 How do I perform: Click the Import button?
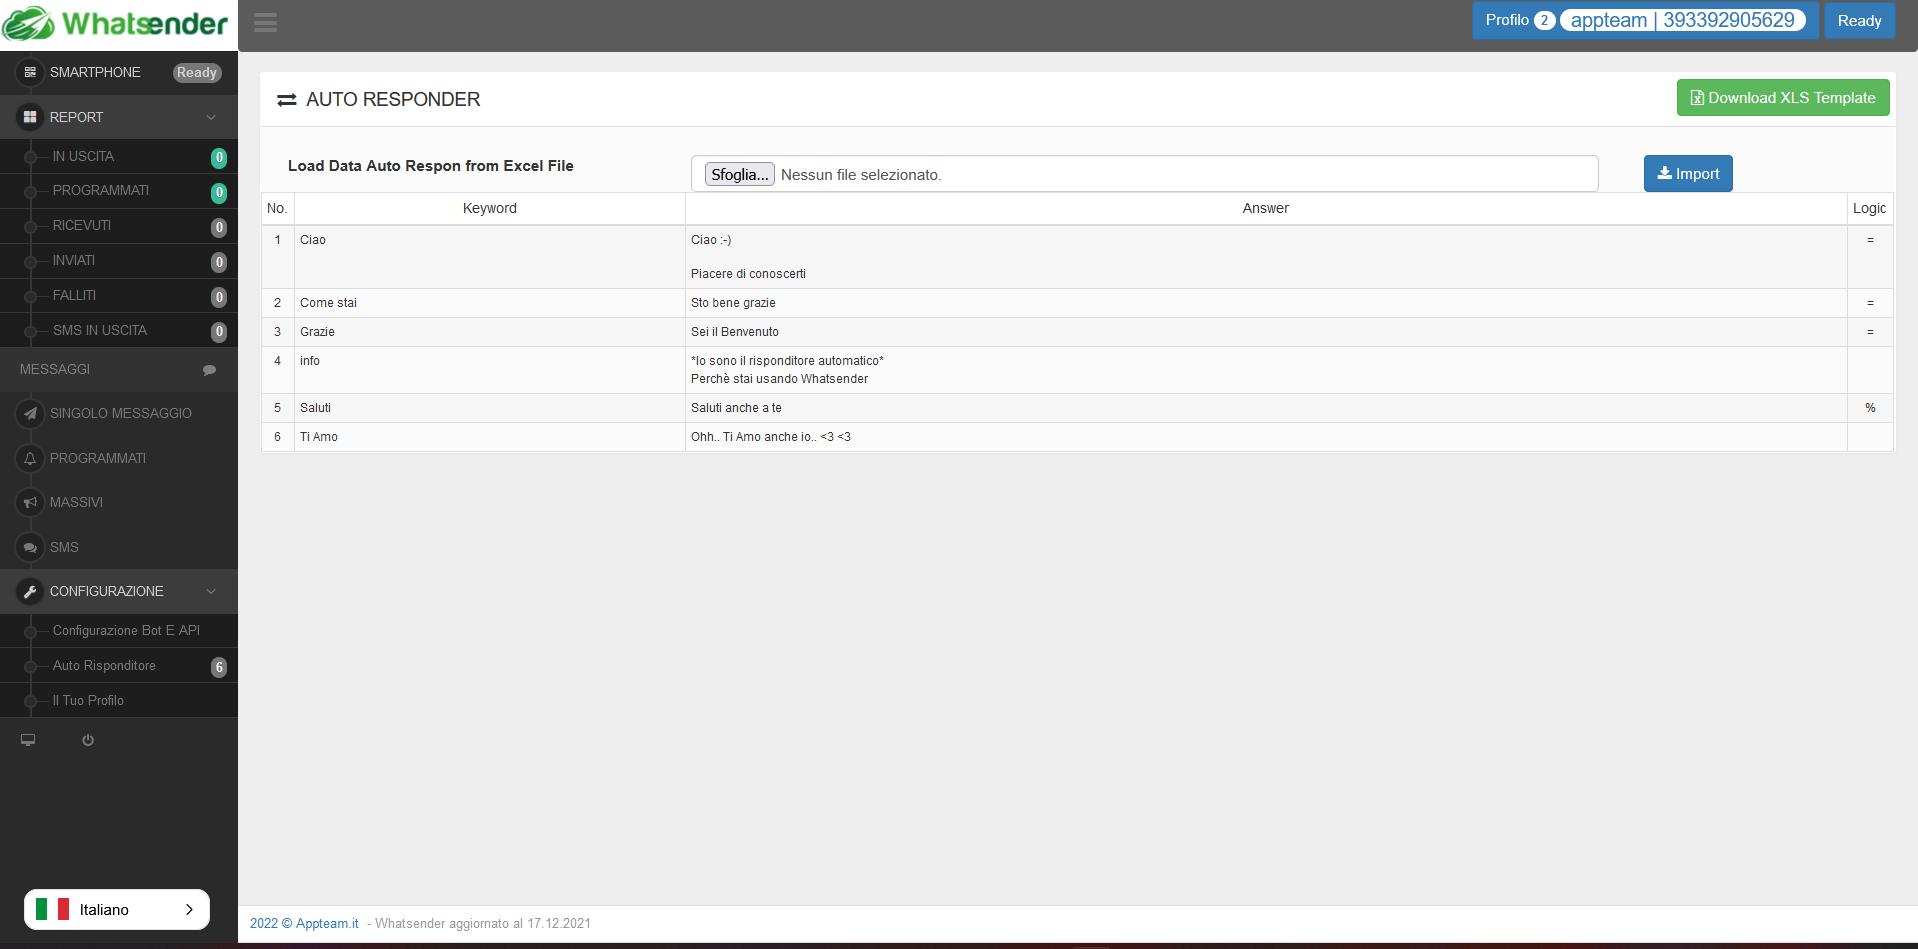(1688, 174)
